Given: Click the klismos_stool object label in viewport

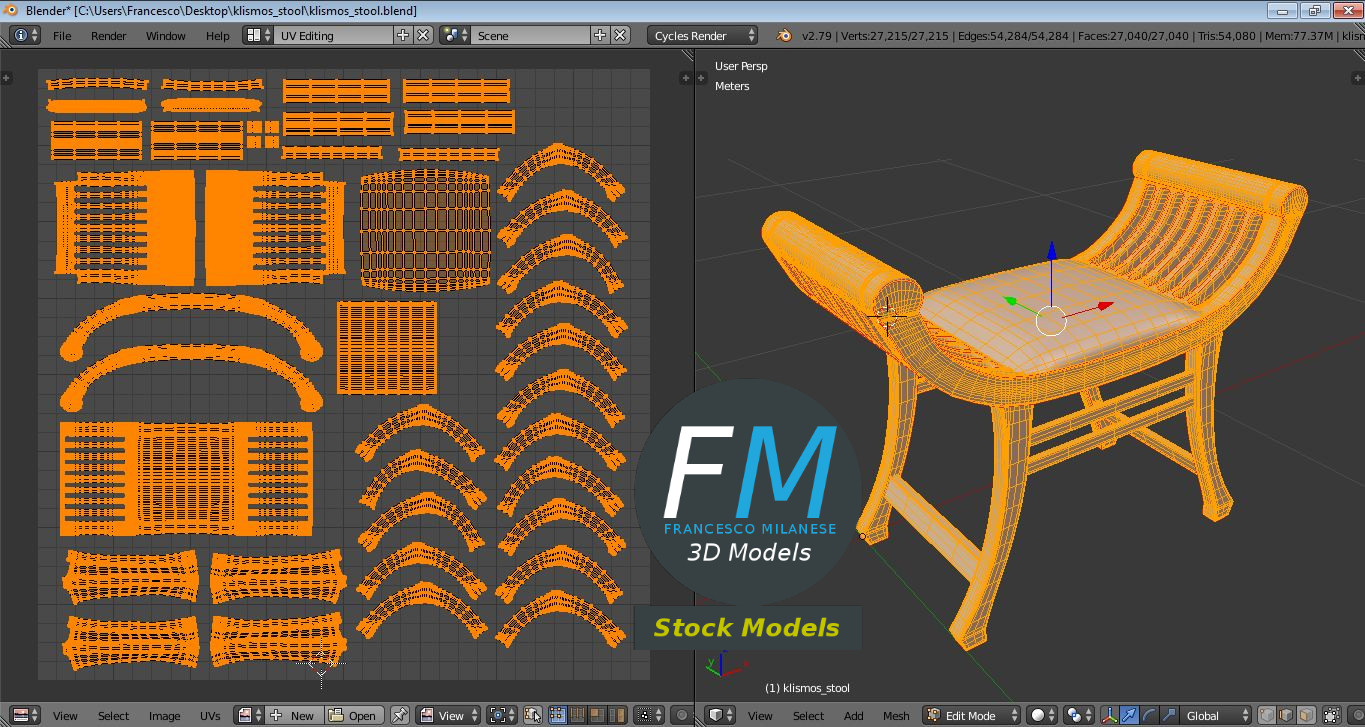Looking at the screenshot, I should tap(807, 688).
